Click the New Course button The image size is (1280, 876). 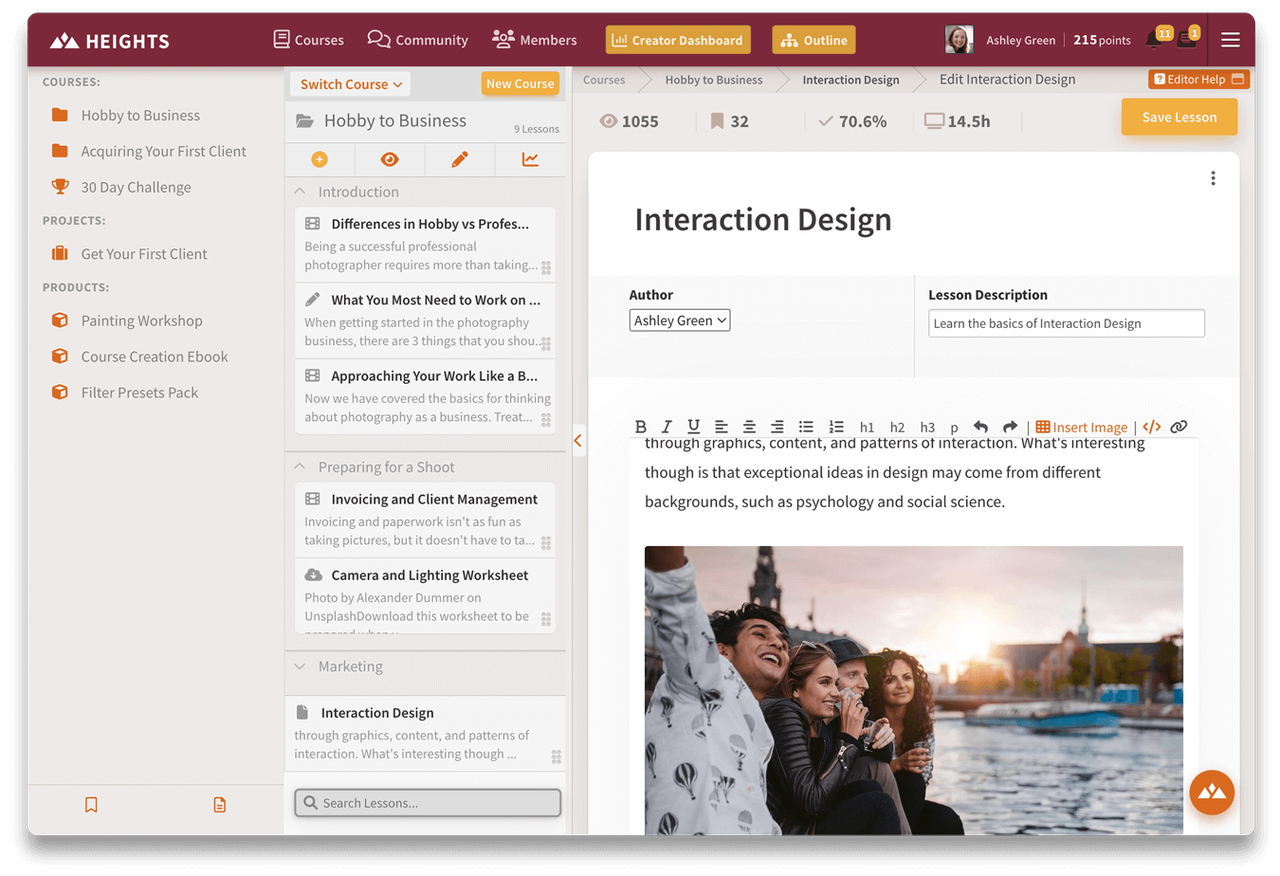[520, 84]
